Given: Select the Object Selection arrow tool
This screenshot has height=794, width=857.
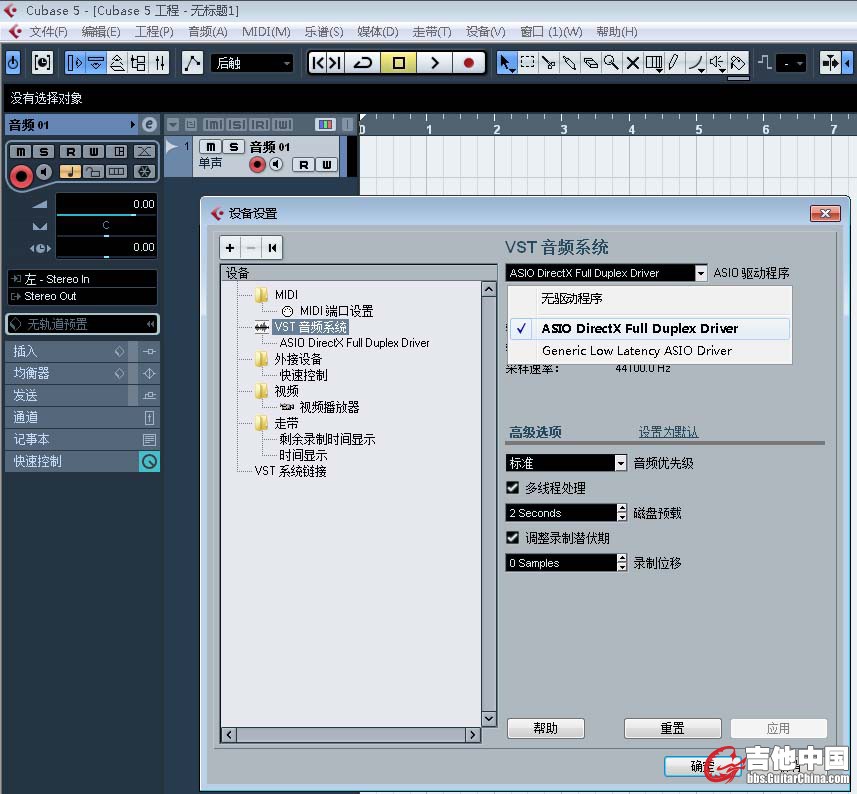Looking at the screenshot, I should click(506, 63).
